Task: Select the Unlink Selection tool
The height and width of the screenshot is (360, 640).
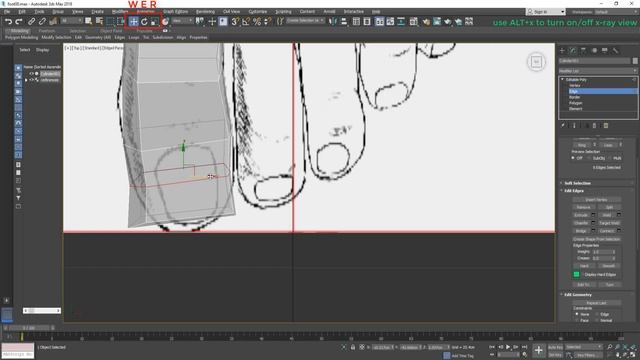Action: (42, 21)
